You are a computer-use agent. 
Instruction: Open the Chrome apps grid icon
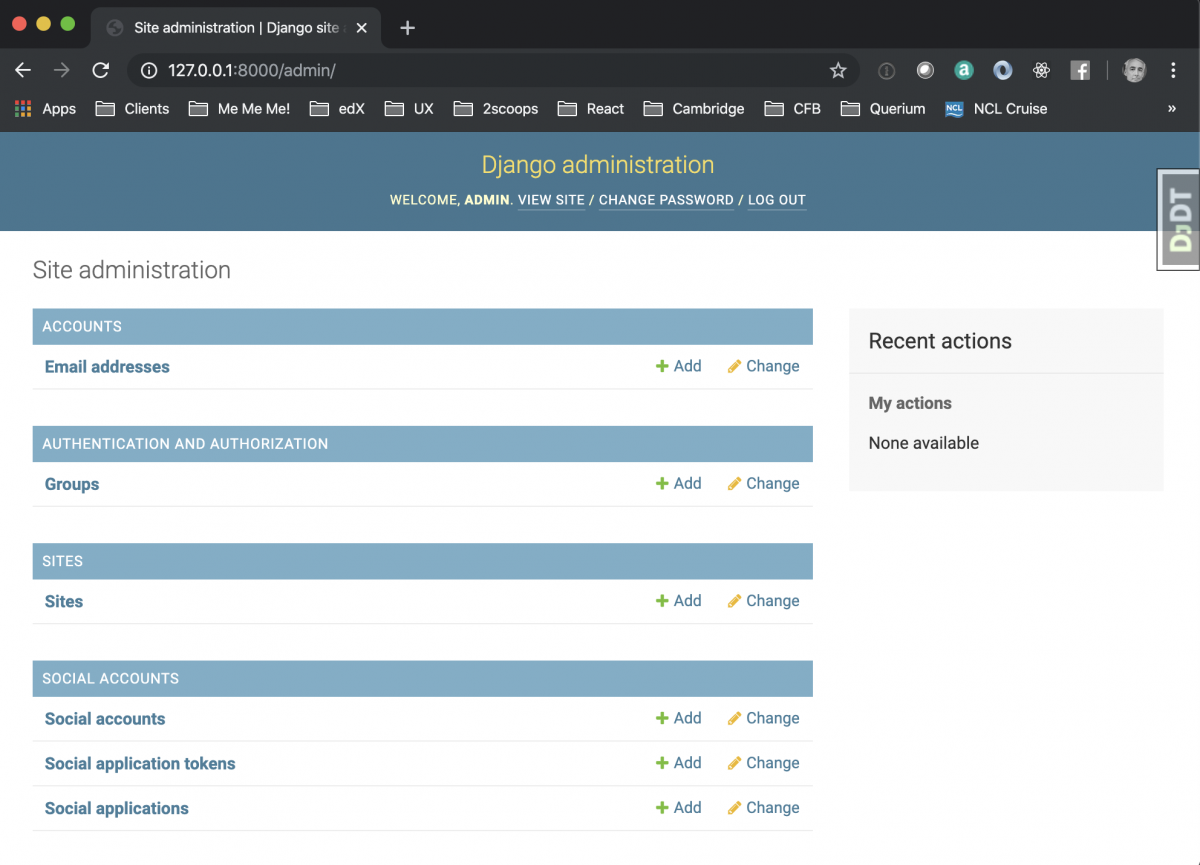click(x=22, y=108)
